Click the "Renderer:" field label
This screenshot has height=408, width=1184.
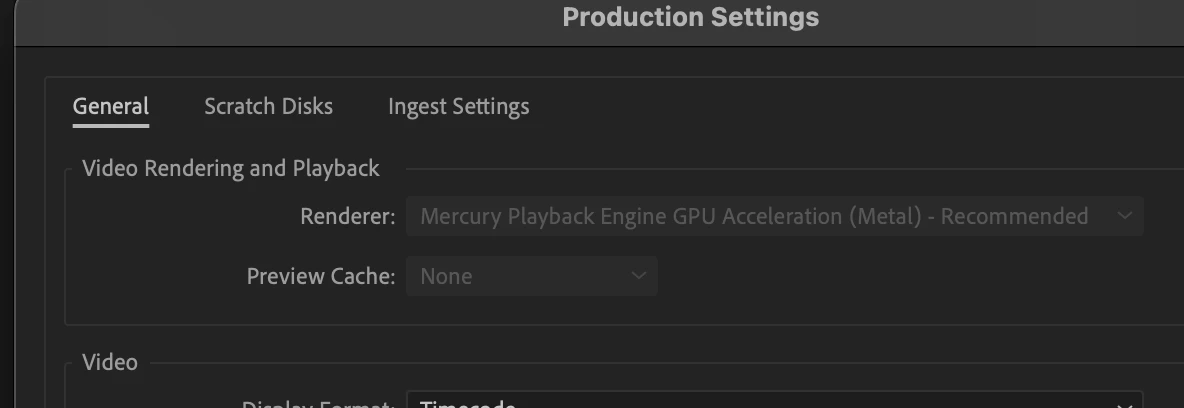347,216
